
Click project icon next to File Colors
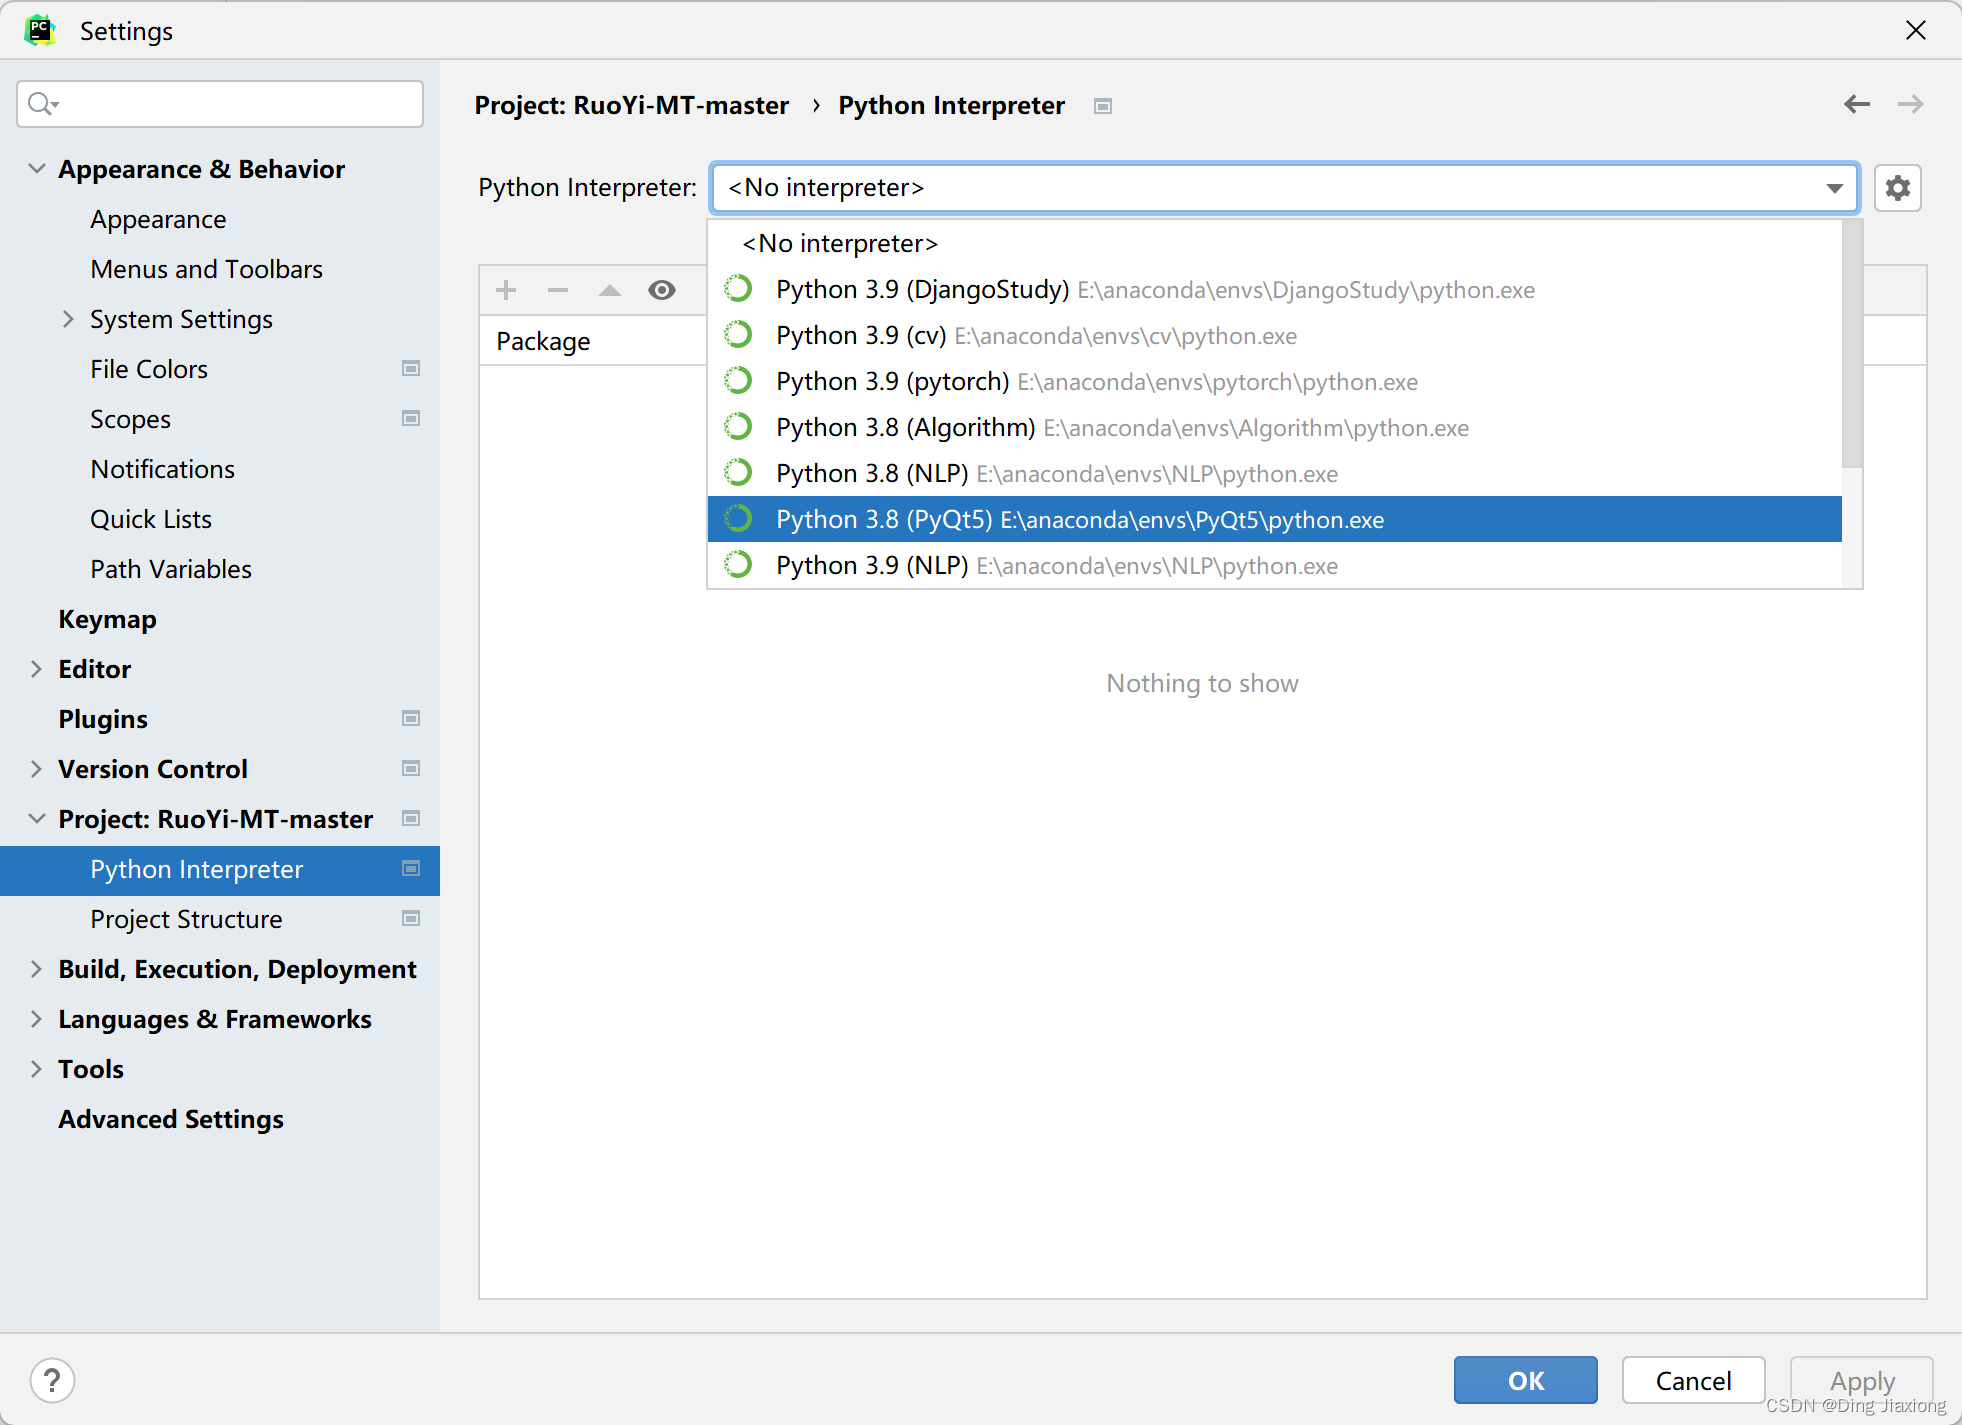tap(410, 369)
